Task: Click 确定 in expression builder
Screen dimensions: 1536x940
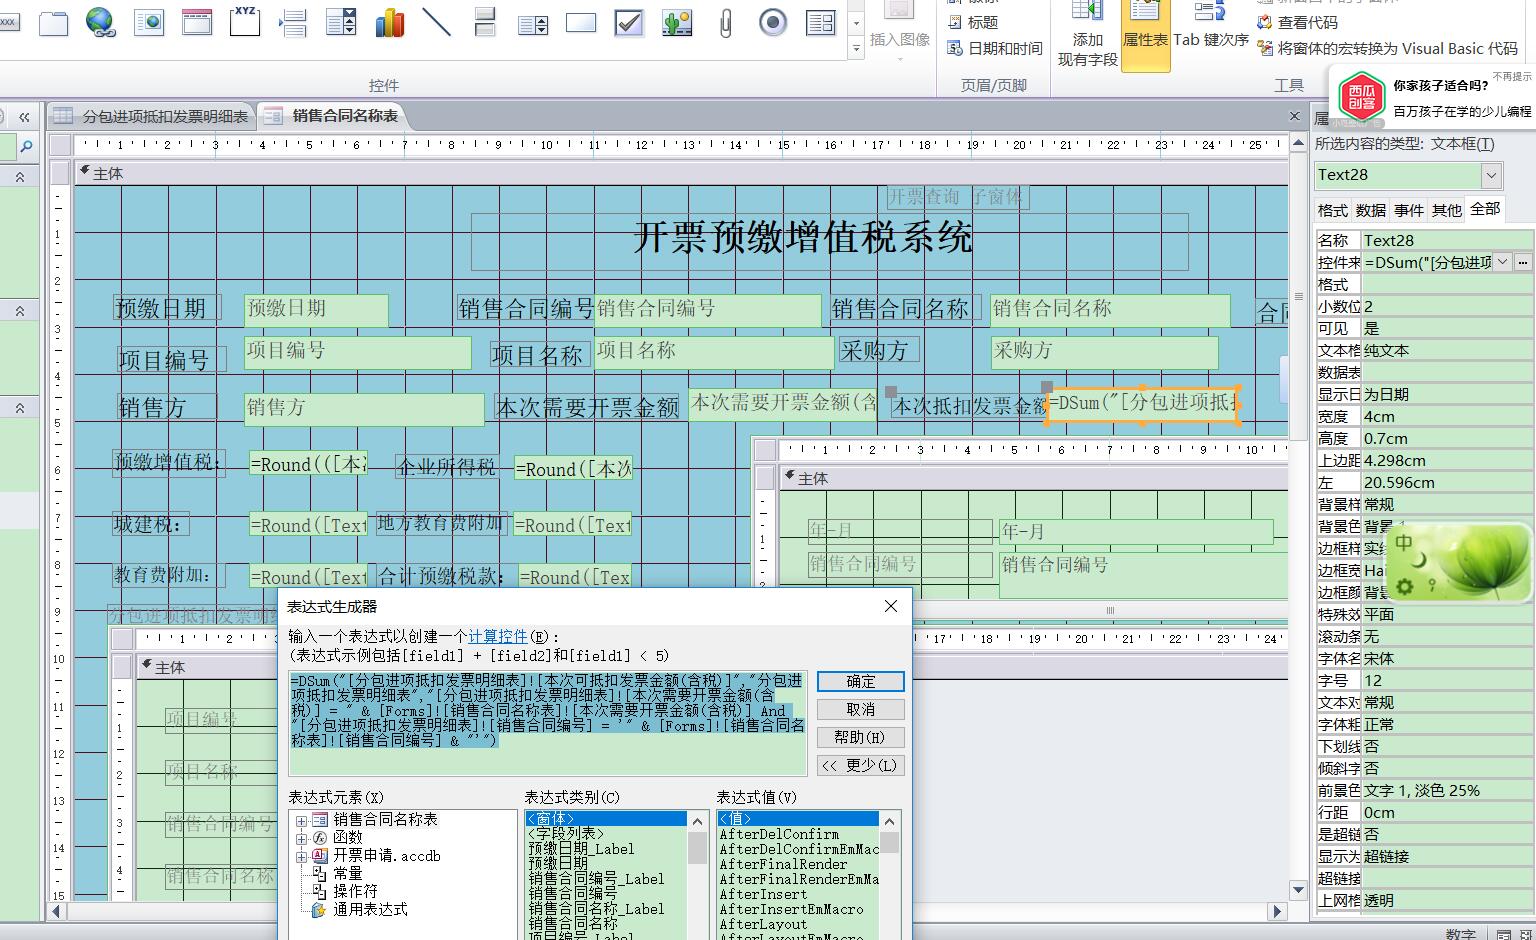Action: coord(860,681)
